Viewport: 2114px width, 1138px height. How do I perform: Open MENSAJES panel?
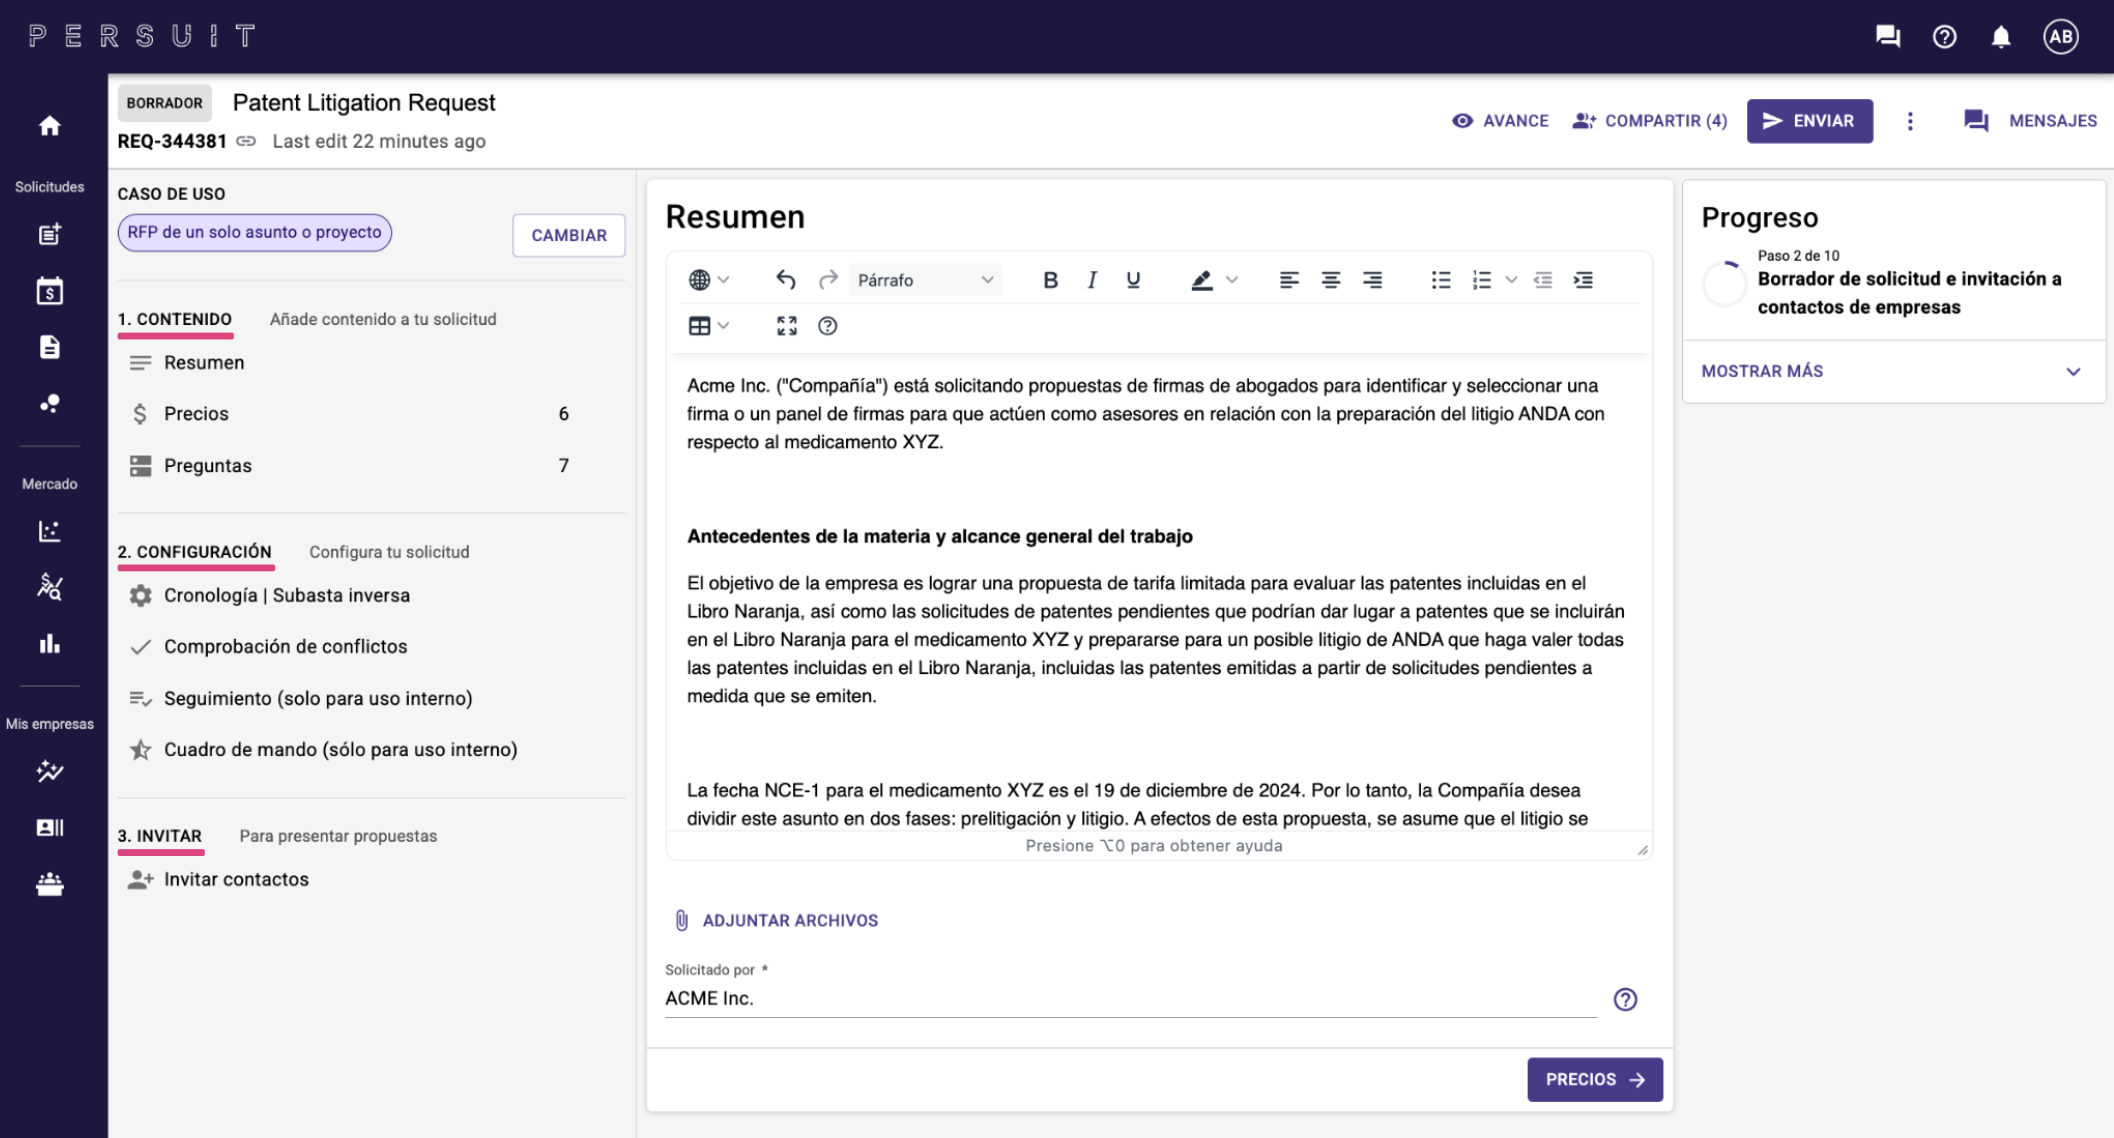pyautogui.click(x=2030, y=121)
